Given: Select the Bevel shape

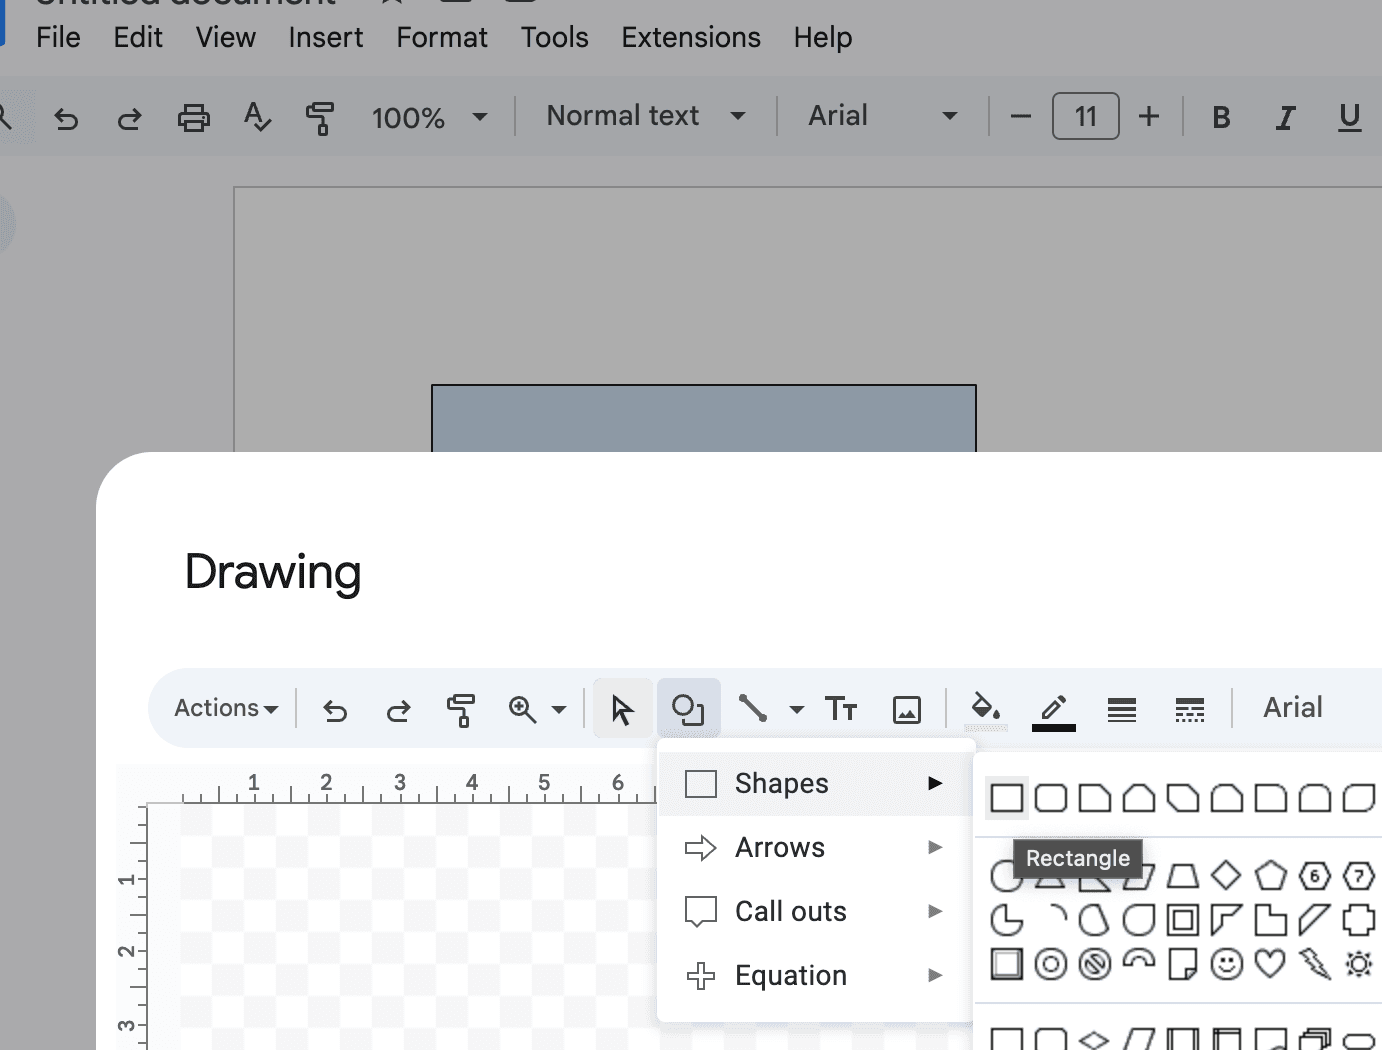Looking at the screenshot, I should (x=1006, y=964).
